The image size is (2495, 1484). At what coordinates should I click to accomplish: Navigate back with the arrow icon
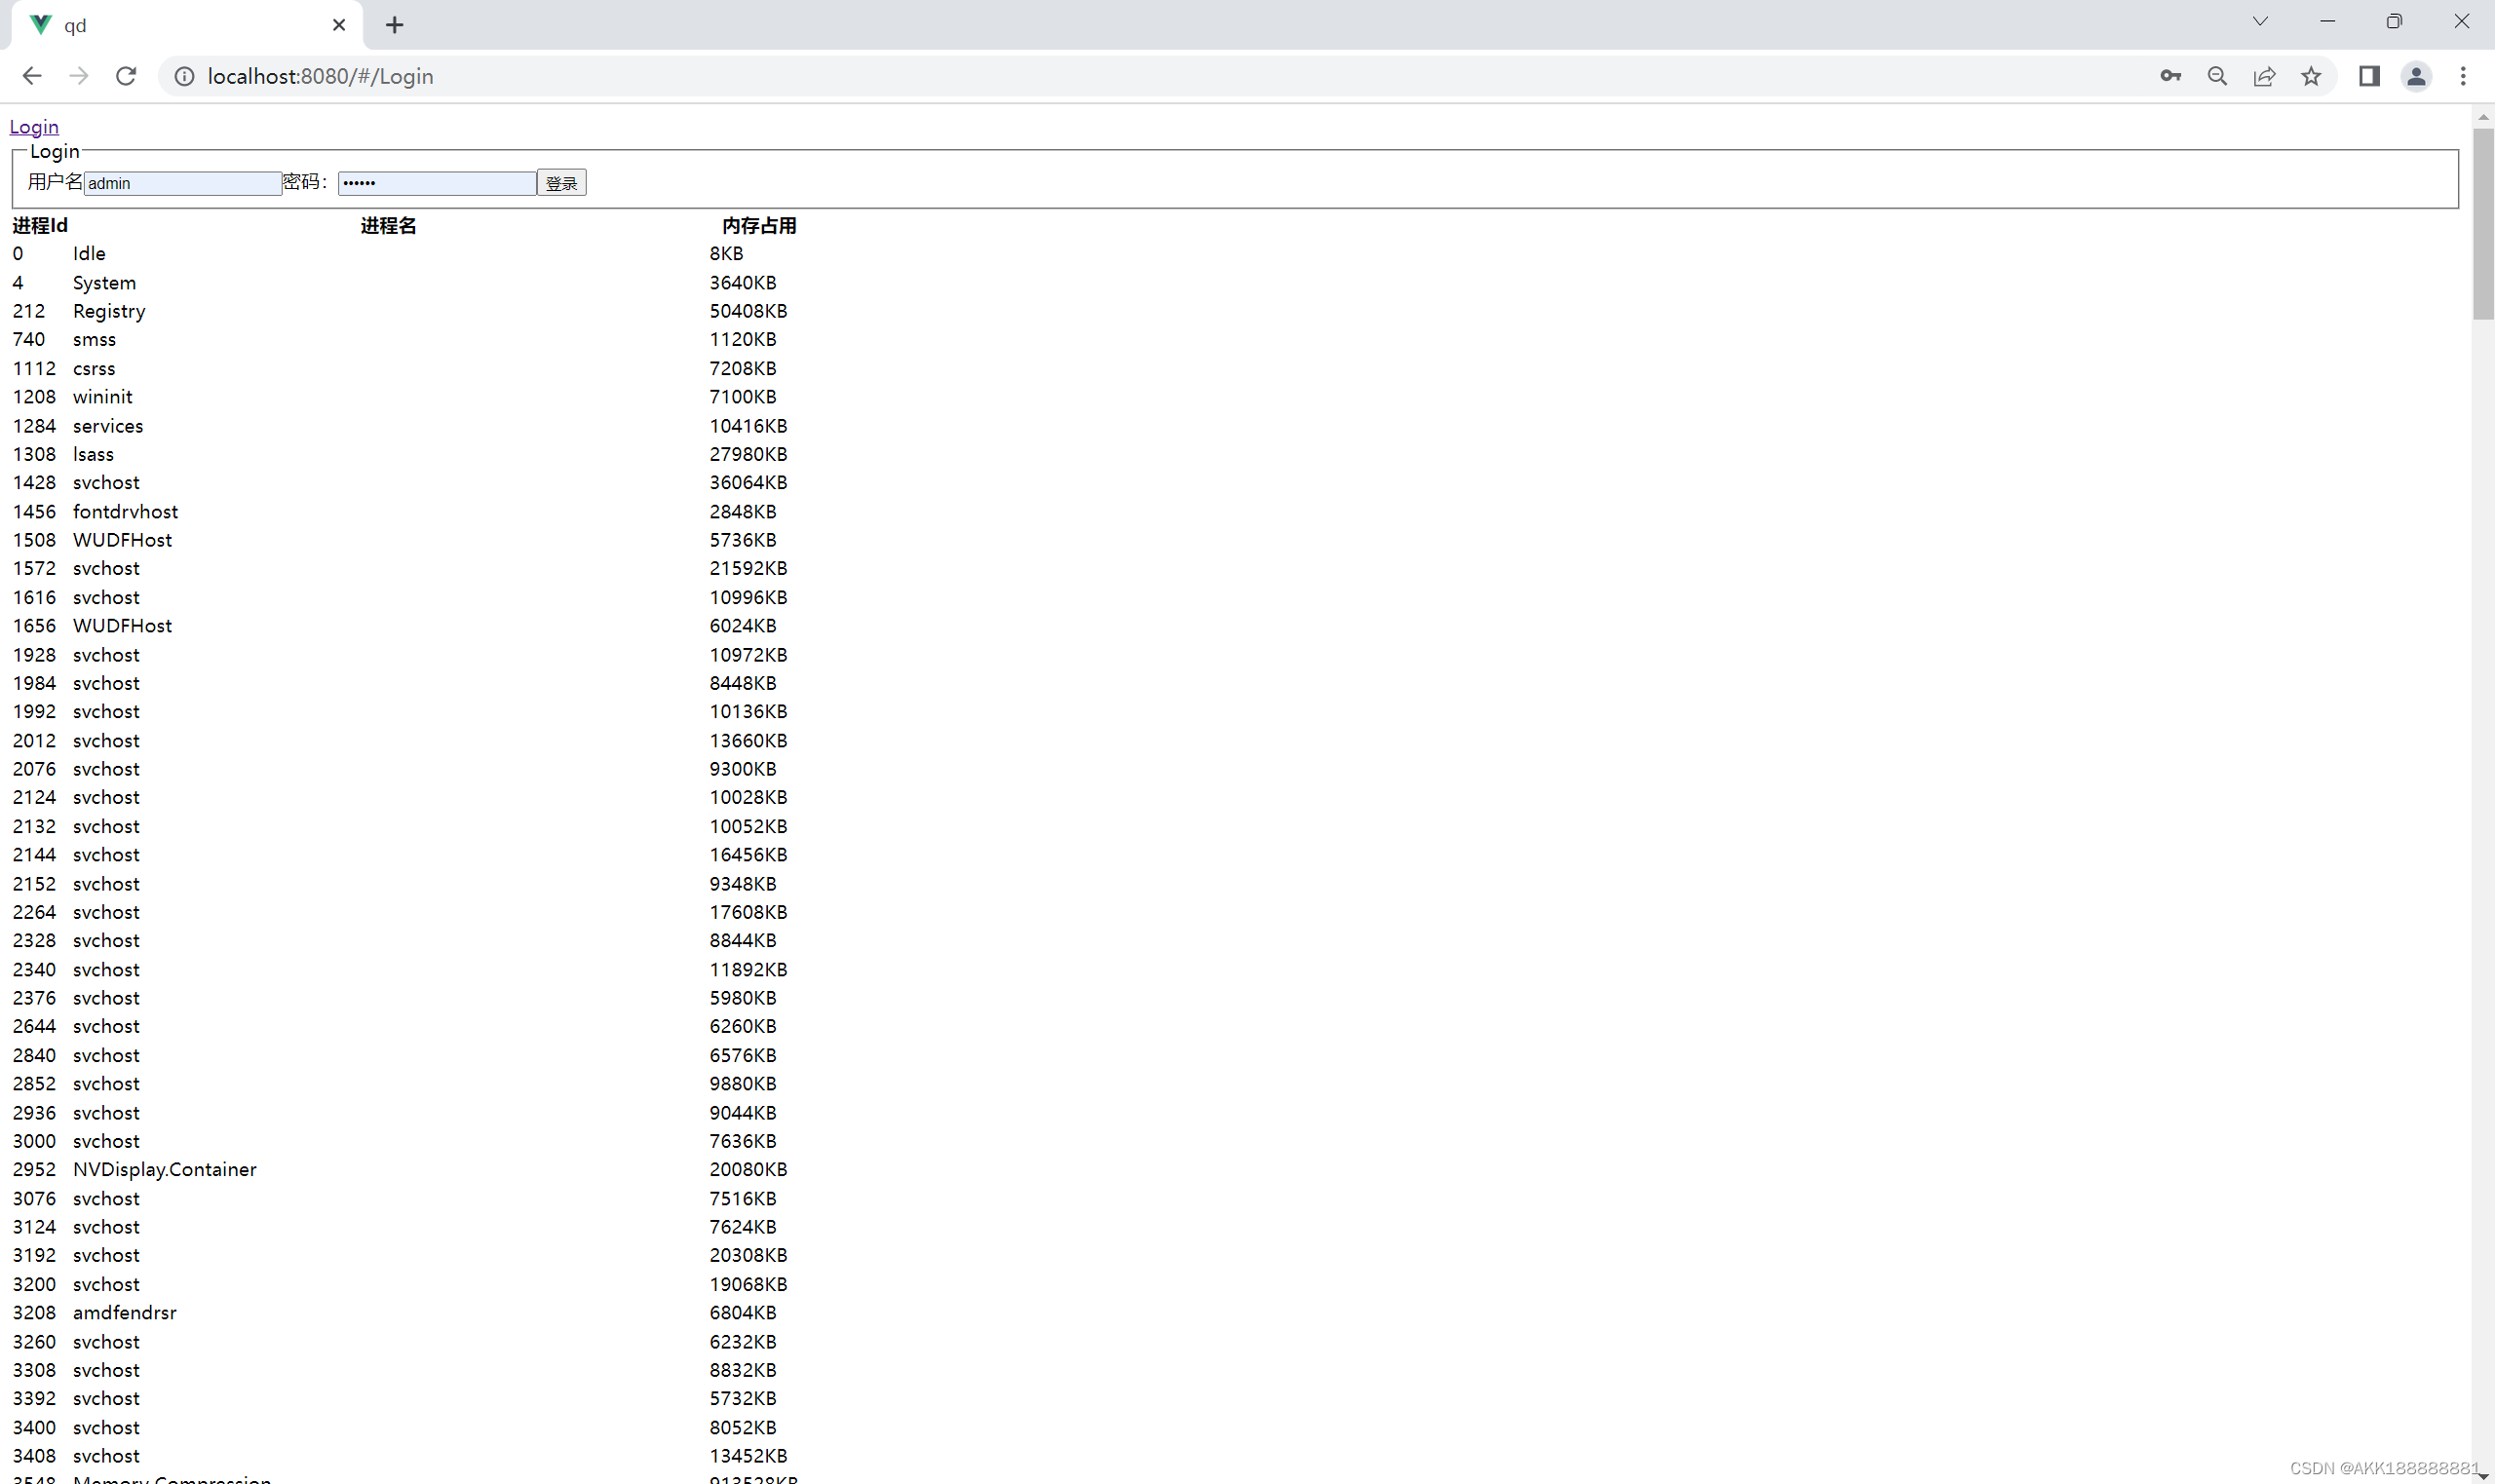point(32,76)
